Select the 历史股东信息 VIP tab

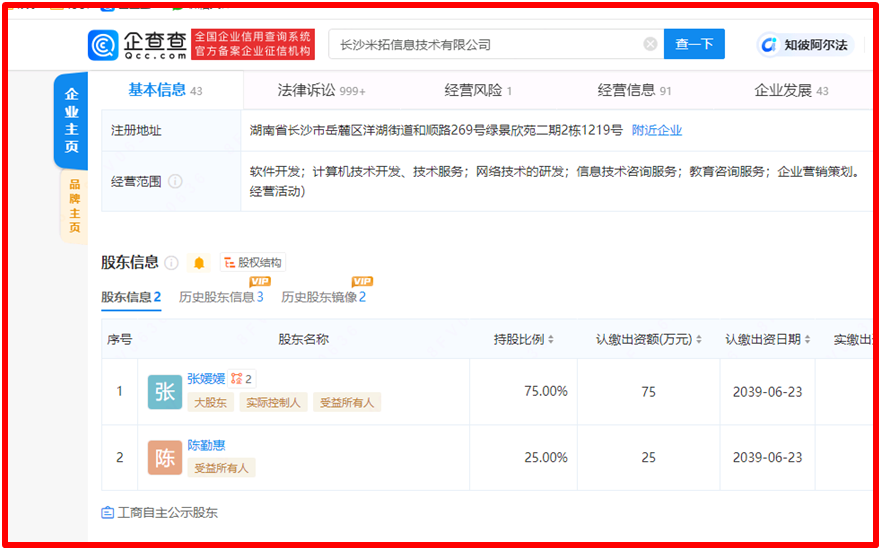[x=221, y=297]
